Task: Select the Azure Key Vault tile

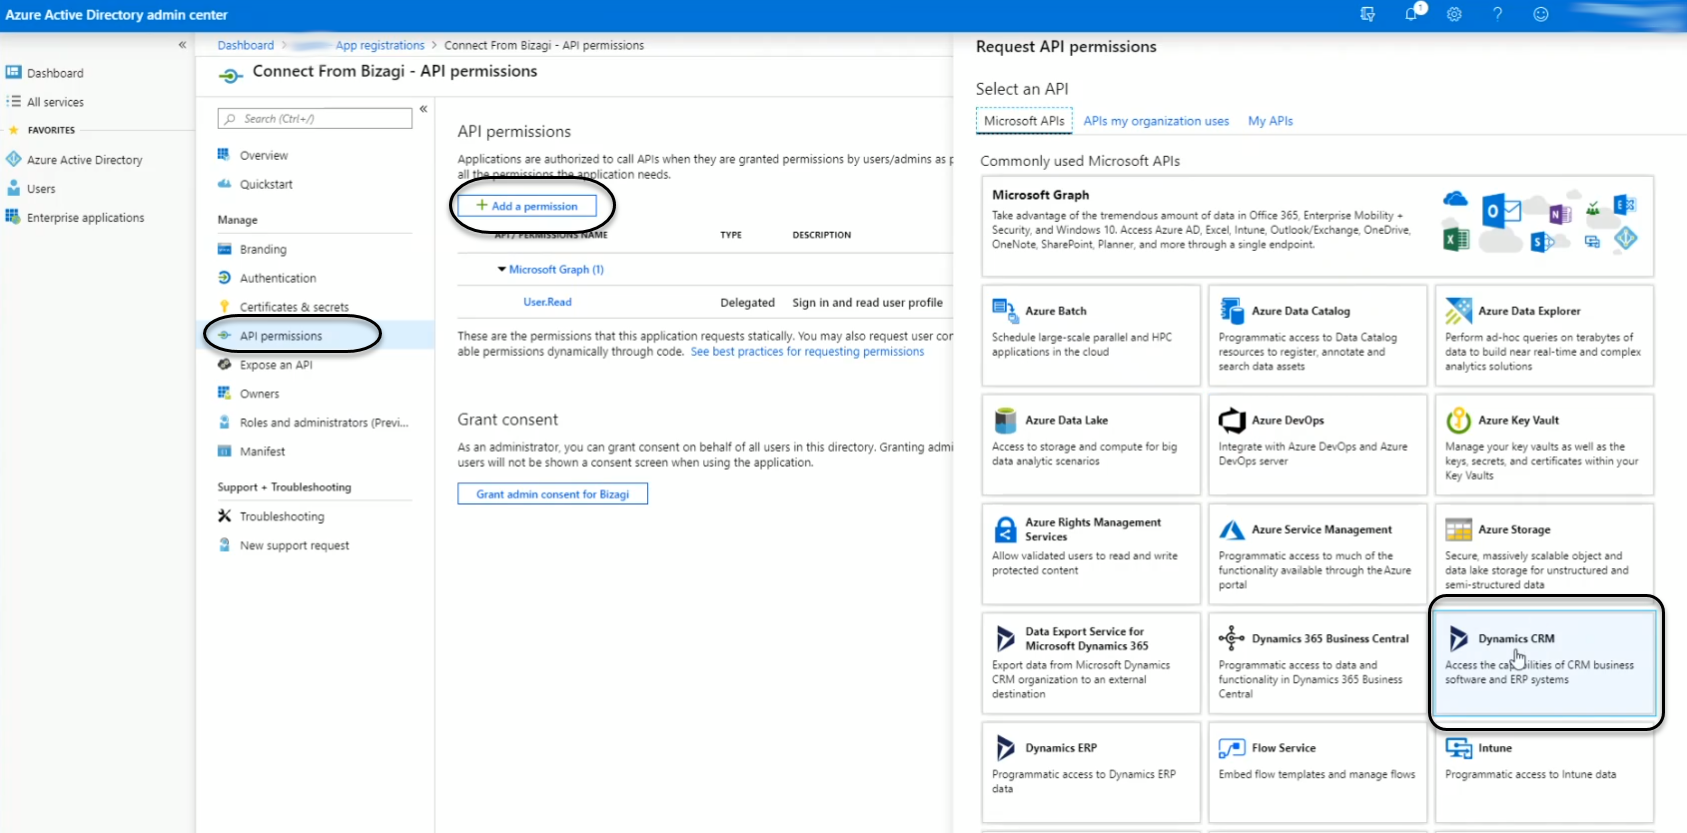Action: [1544, 445]
